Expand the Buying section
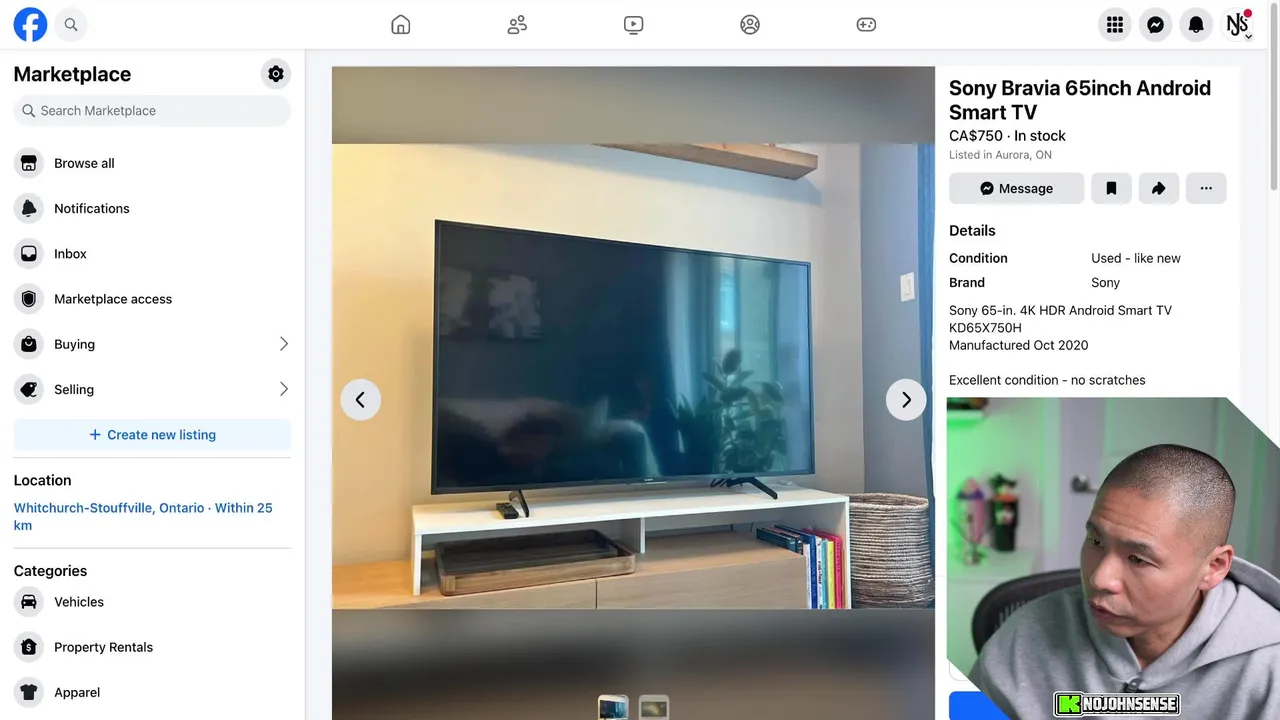The width and height of the screenshot is (1280, 720). (x=152, y=344)
